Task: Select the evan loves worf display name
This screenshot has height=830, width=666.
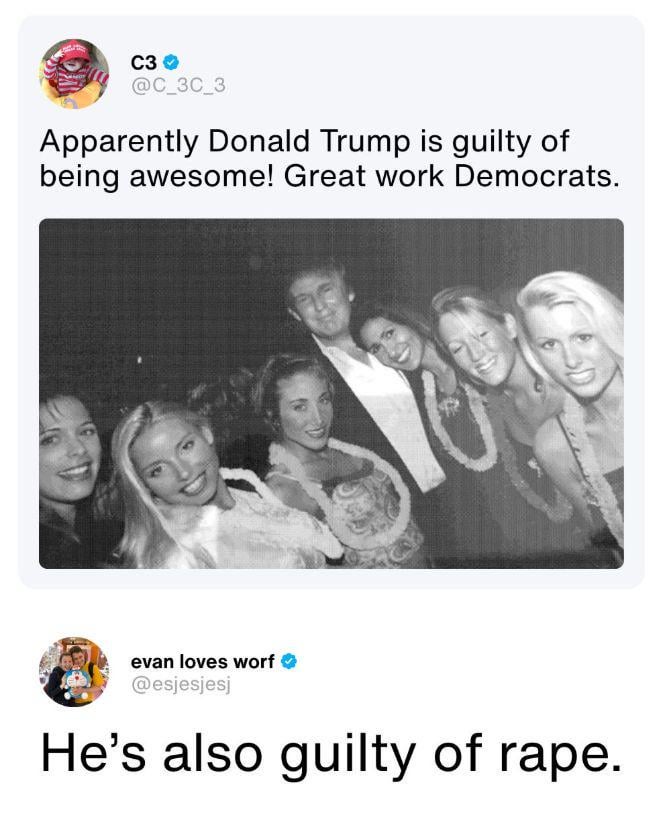Action: pyautogui.click(x=202, y=662)
